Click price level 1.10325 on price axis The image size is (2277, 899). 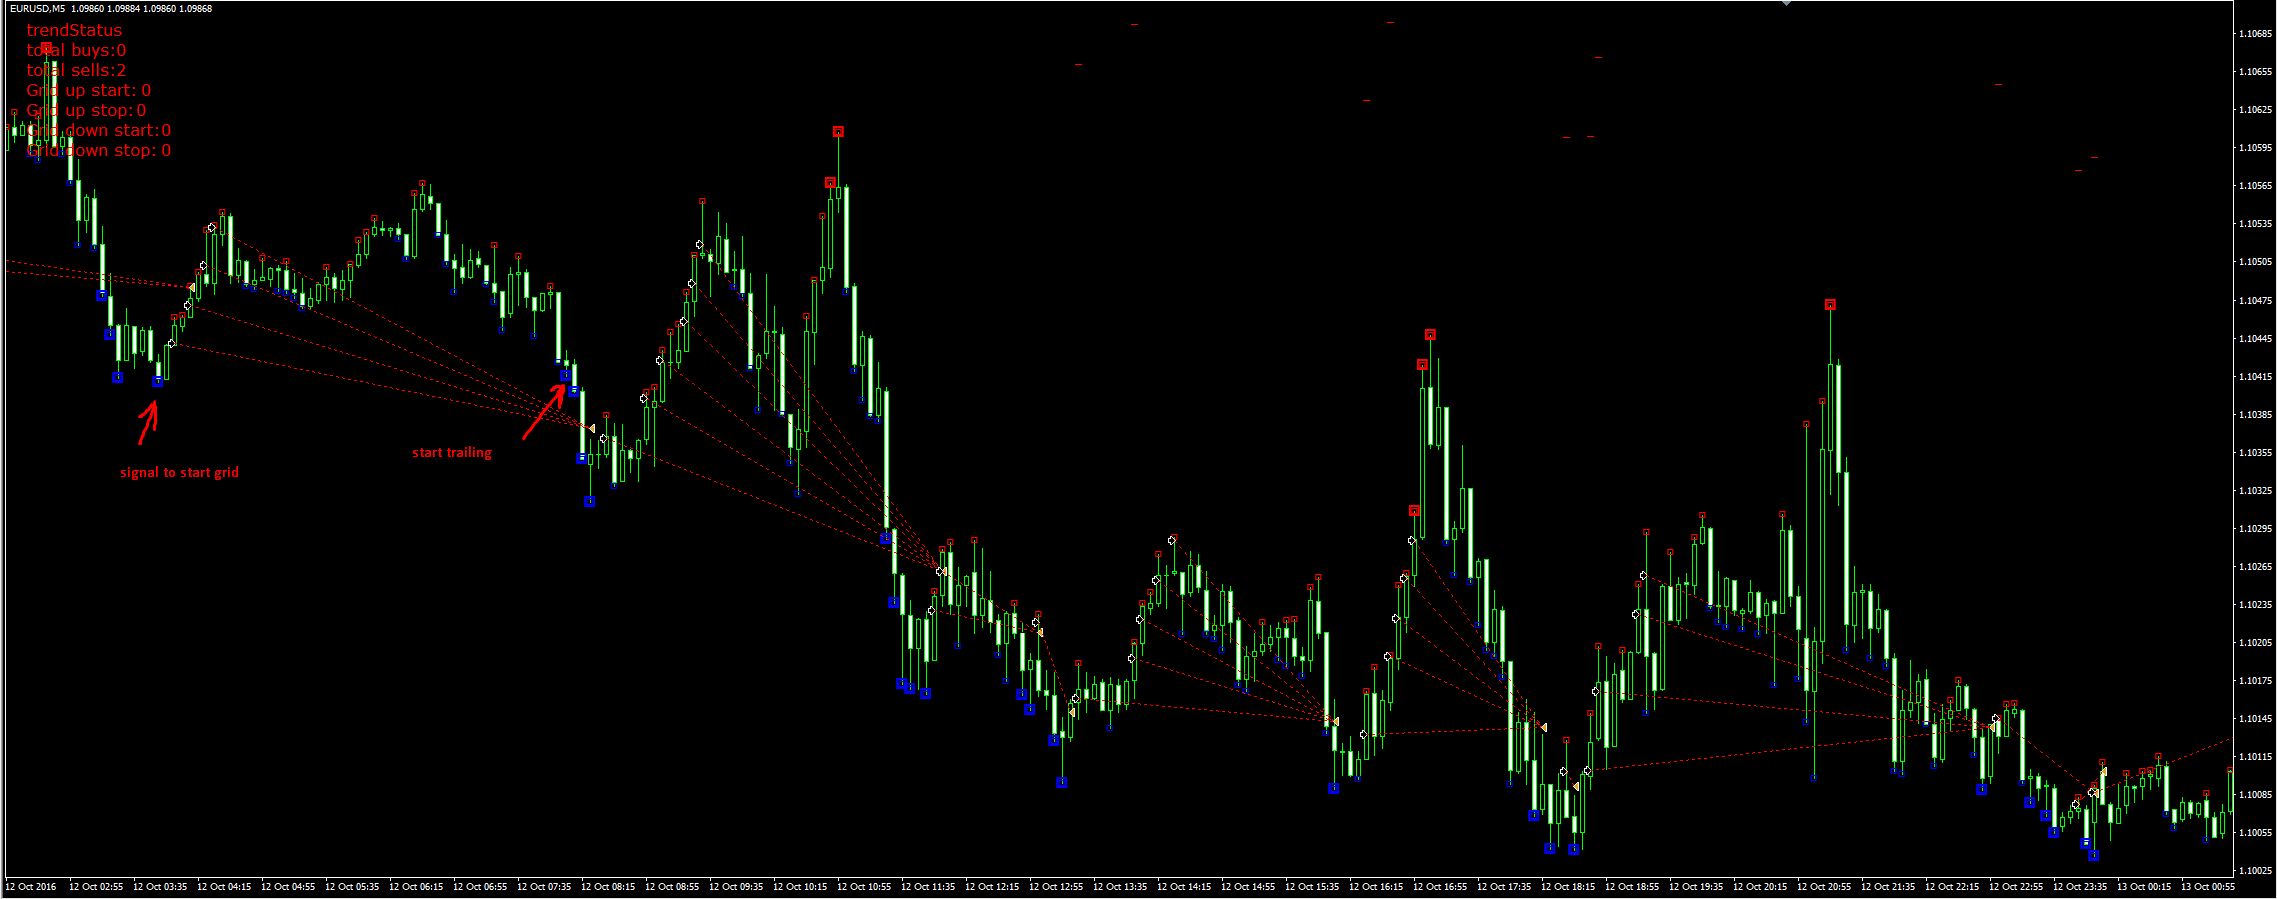point(2253,491)
